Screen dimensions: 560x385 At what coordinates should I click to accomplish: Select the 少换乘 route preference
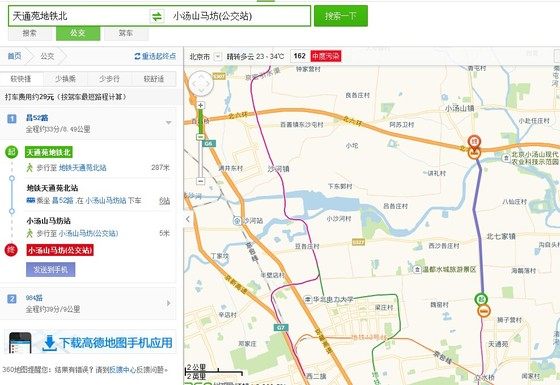click(65, 79)
